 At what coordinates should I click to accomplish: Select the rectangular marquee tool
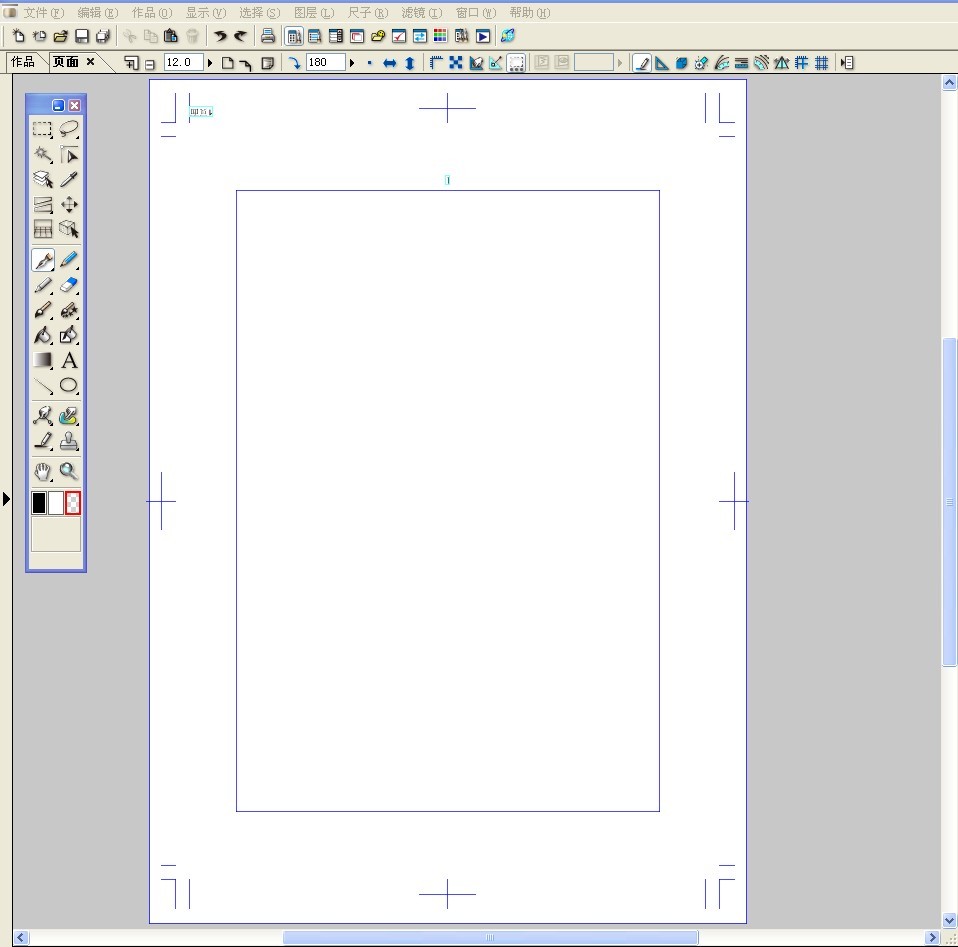coord(42,129)
